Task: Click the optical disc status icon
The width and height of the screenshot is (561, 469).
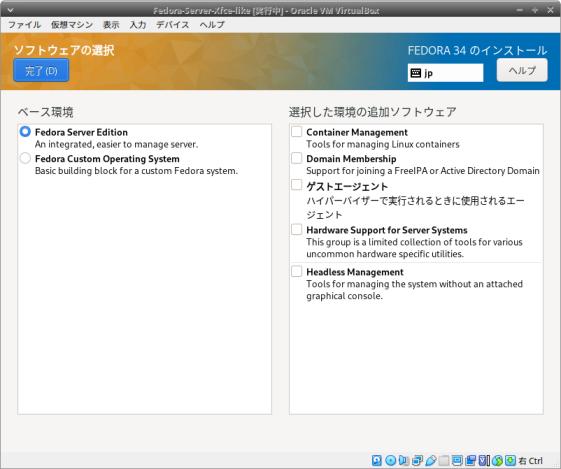Action: pyautogui.click(x=391, y=460)
